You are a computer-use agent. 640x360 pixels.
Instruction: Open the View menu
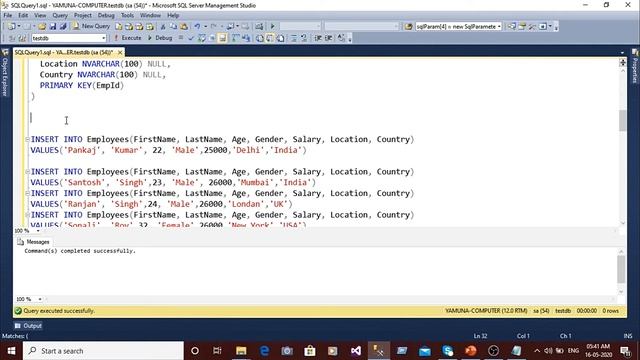pos(40,15)
